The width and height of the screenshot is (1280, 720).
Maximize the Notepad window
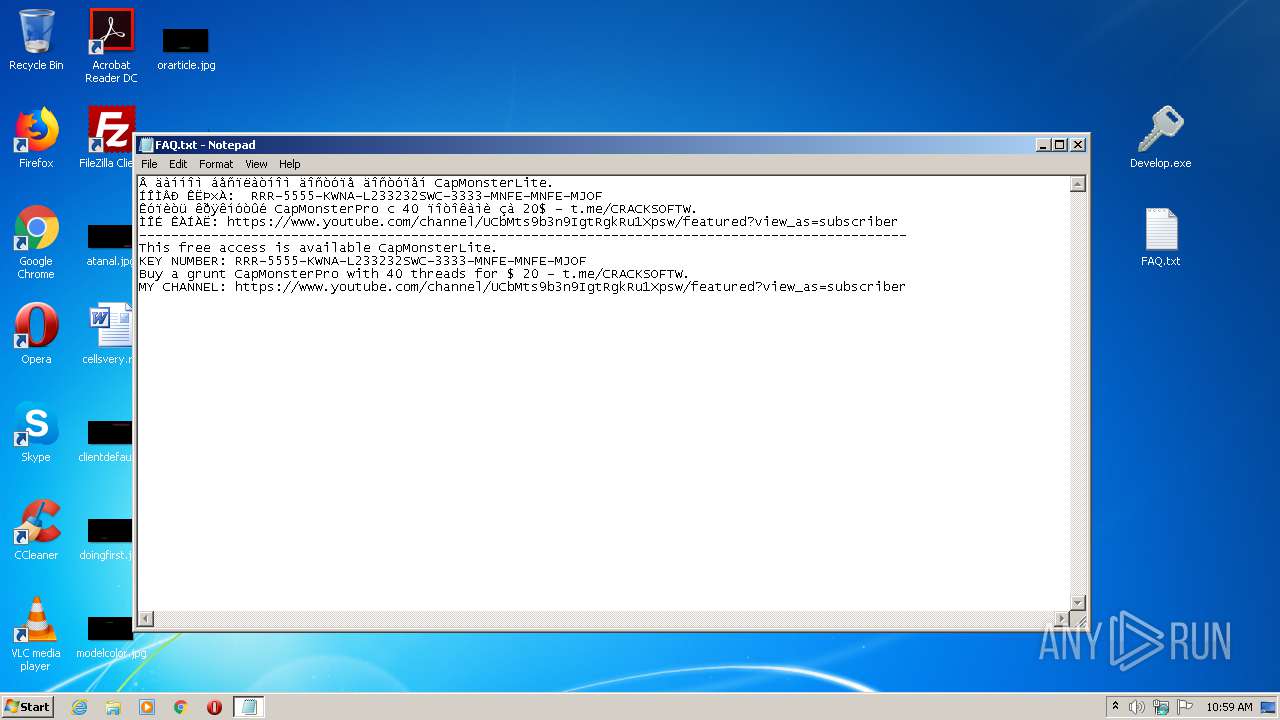point(1060,145)
